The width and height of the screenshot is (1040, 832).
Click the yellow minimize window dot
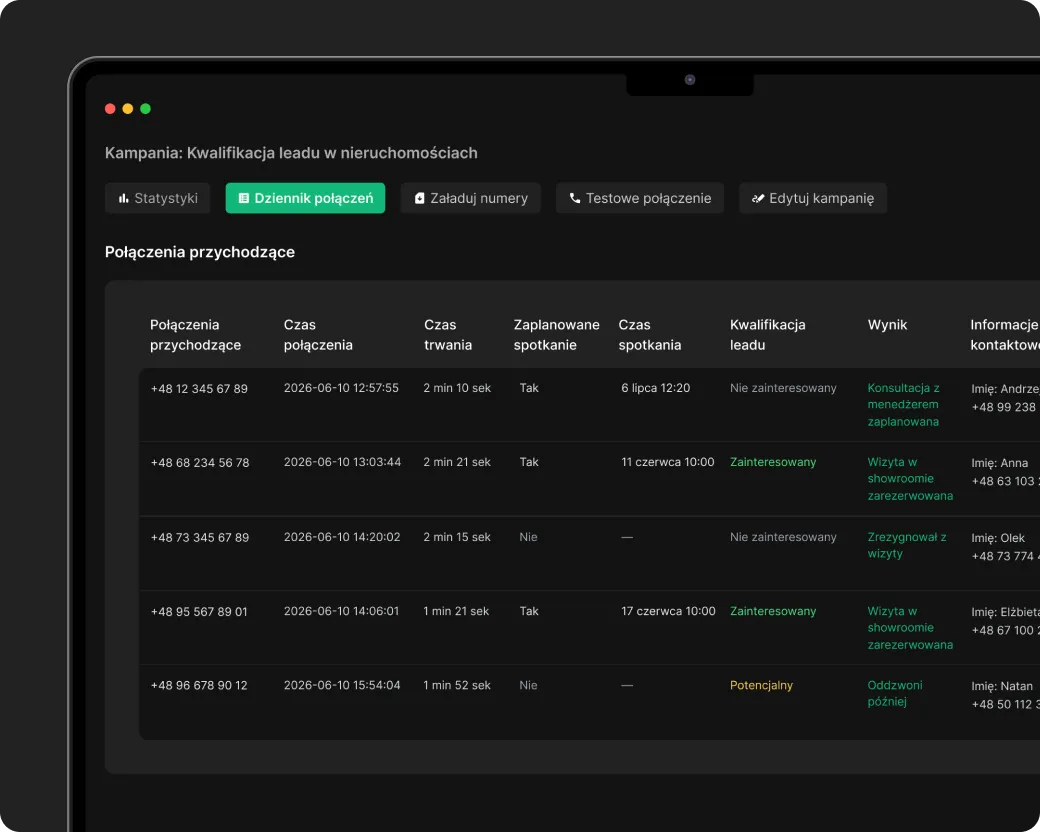(x=128, y=109)
